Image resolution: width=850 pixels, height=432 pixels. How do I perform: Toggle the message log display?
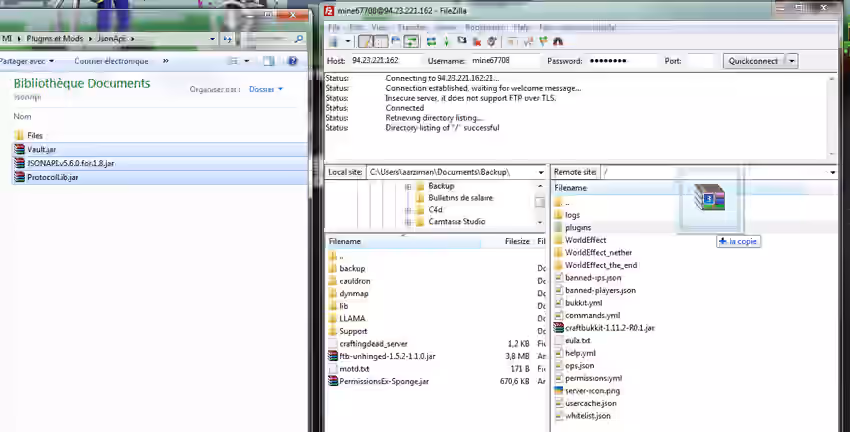click(x=366, y=42)
